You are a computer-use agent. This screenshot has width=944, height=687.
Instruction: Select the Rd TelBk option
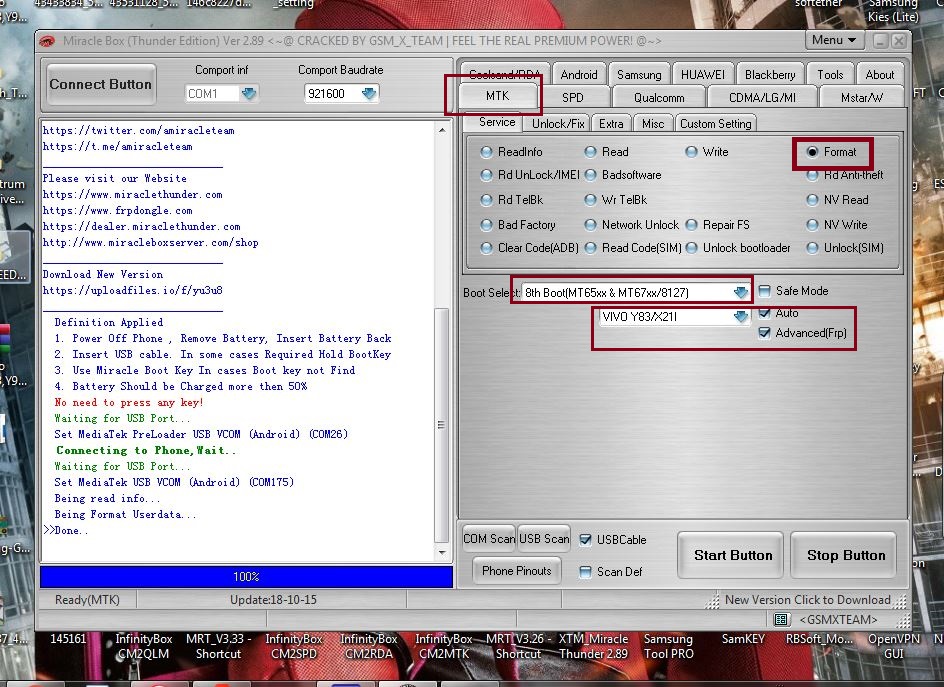click(486, 200)
